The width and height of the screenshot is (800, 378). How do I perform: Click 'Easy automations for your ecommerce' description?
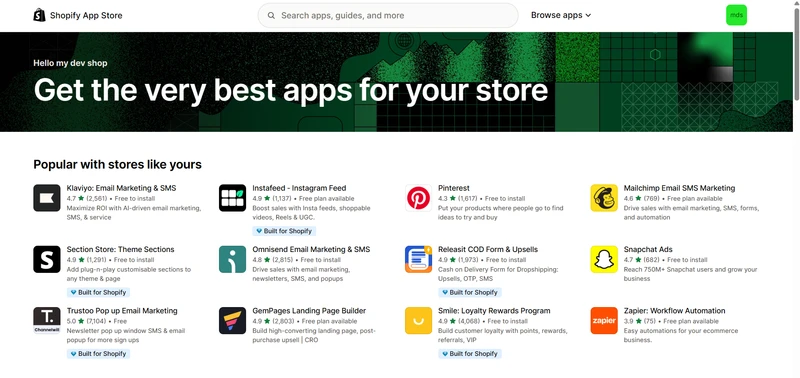(x=681, y=335)
